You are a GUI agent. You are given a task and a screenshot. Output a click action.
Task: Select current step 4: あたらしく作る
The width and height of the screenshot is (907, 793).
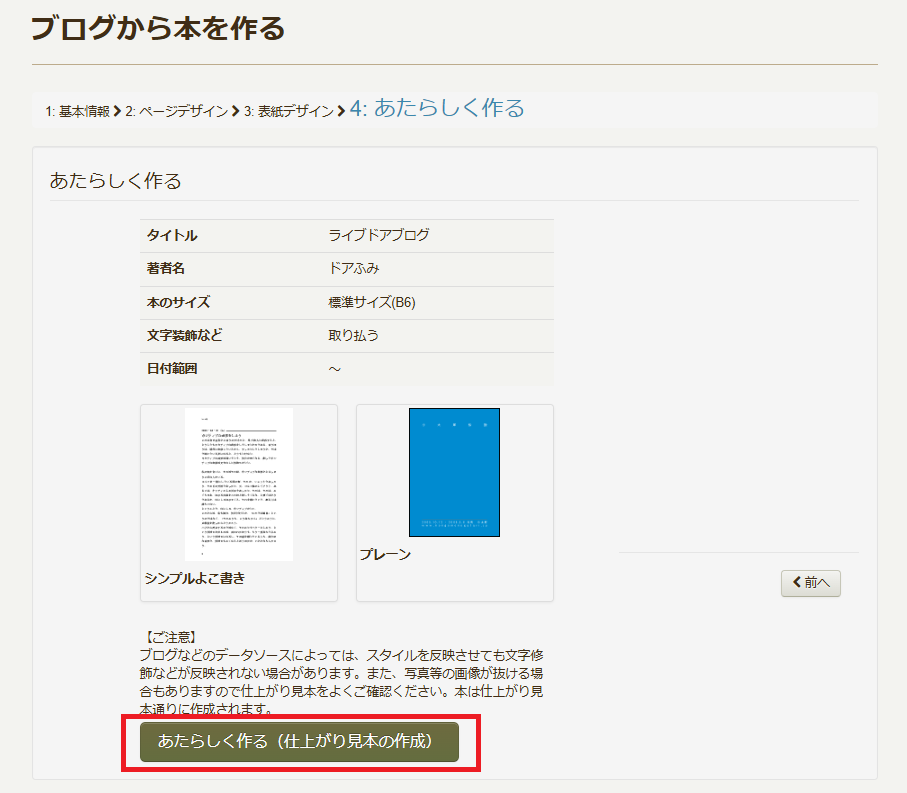pos(437,108)
